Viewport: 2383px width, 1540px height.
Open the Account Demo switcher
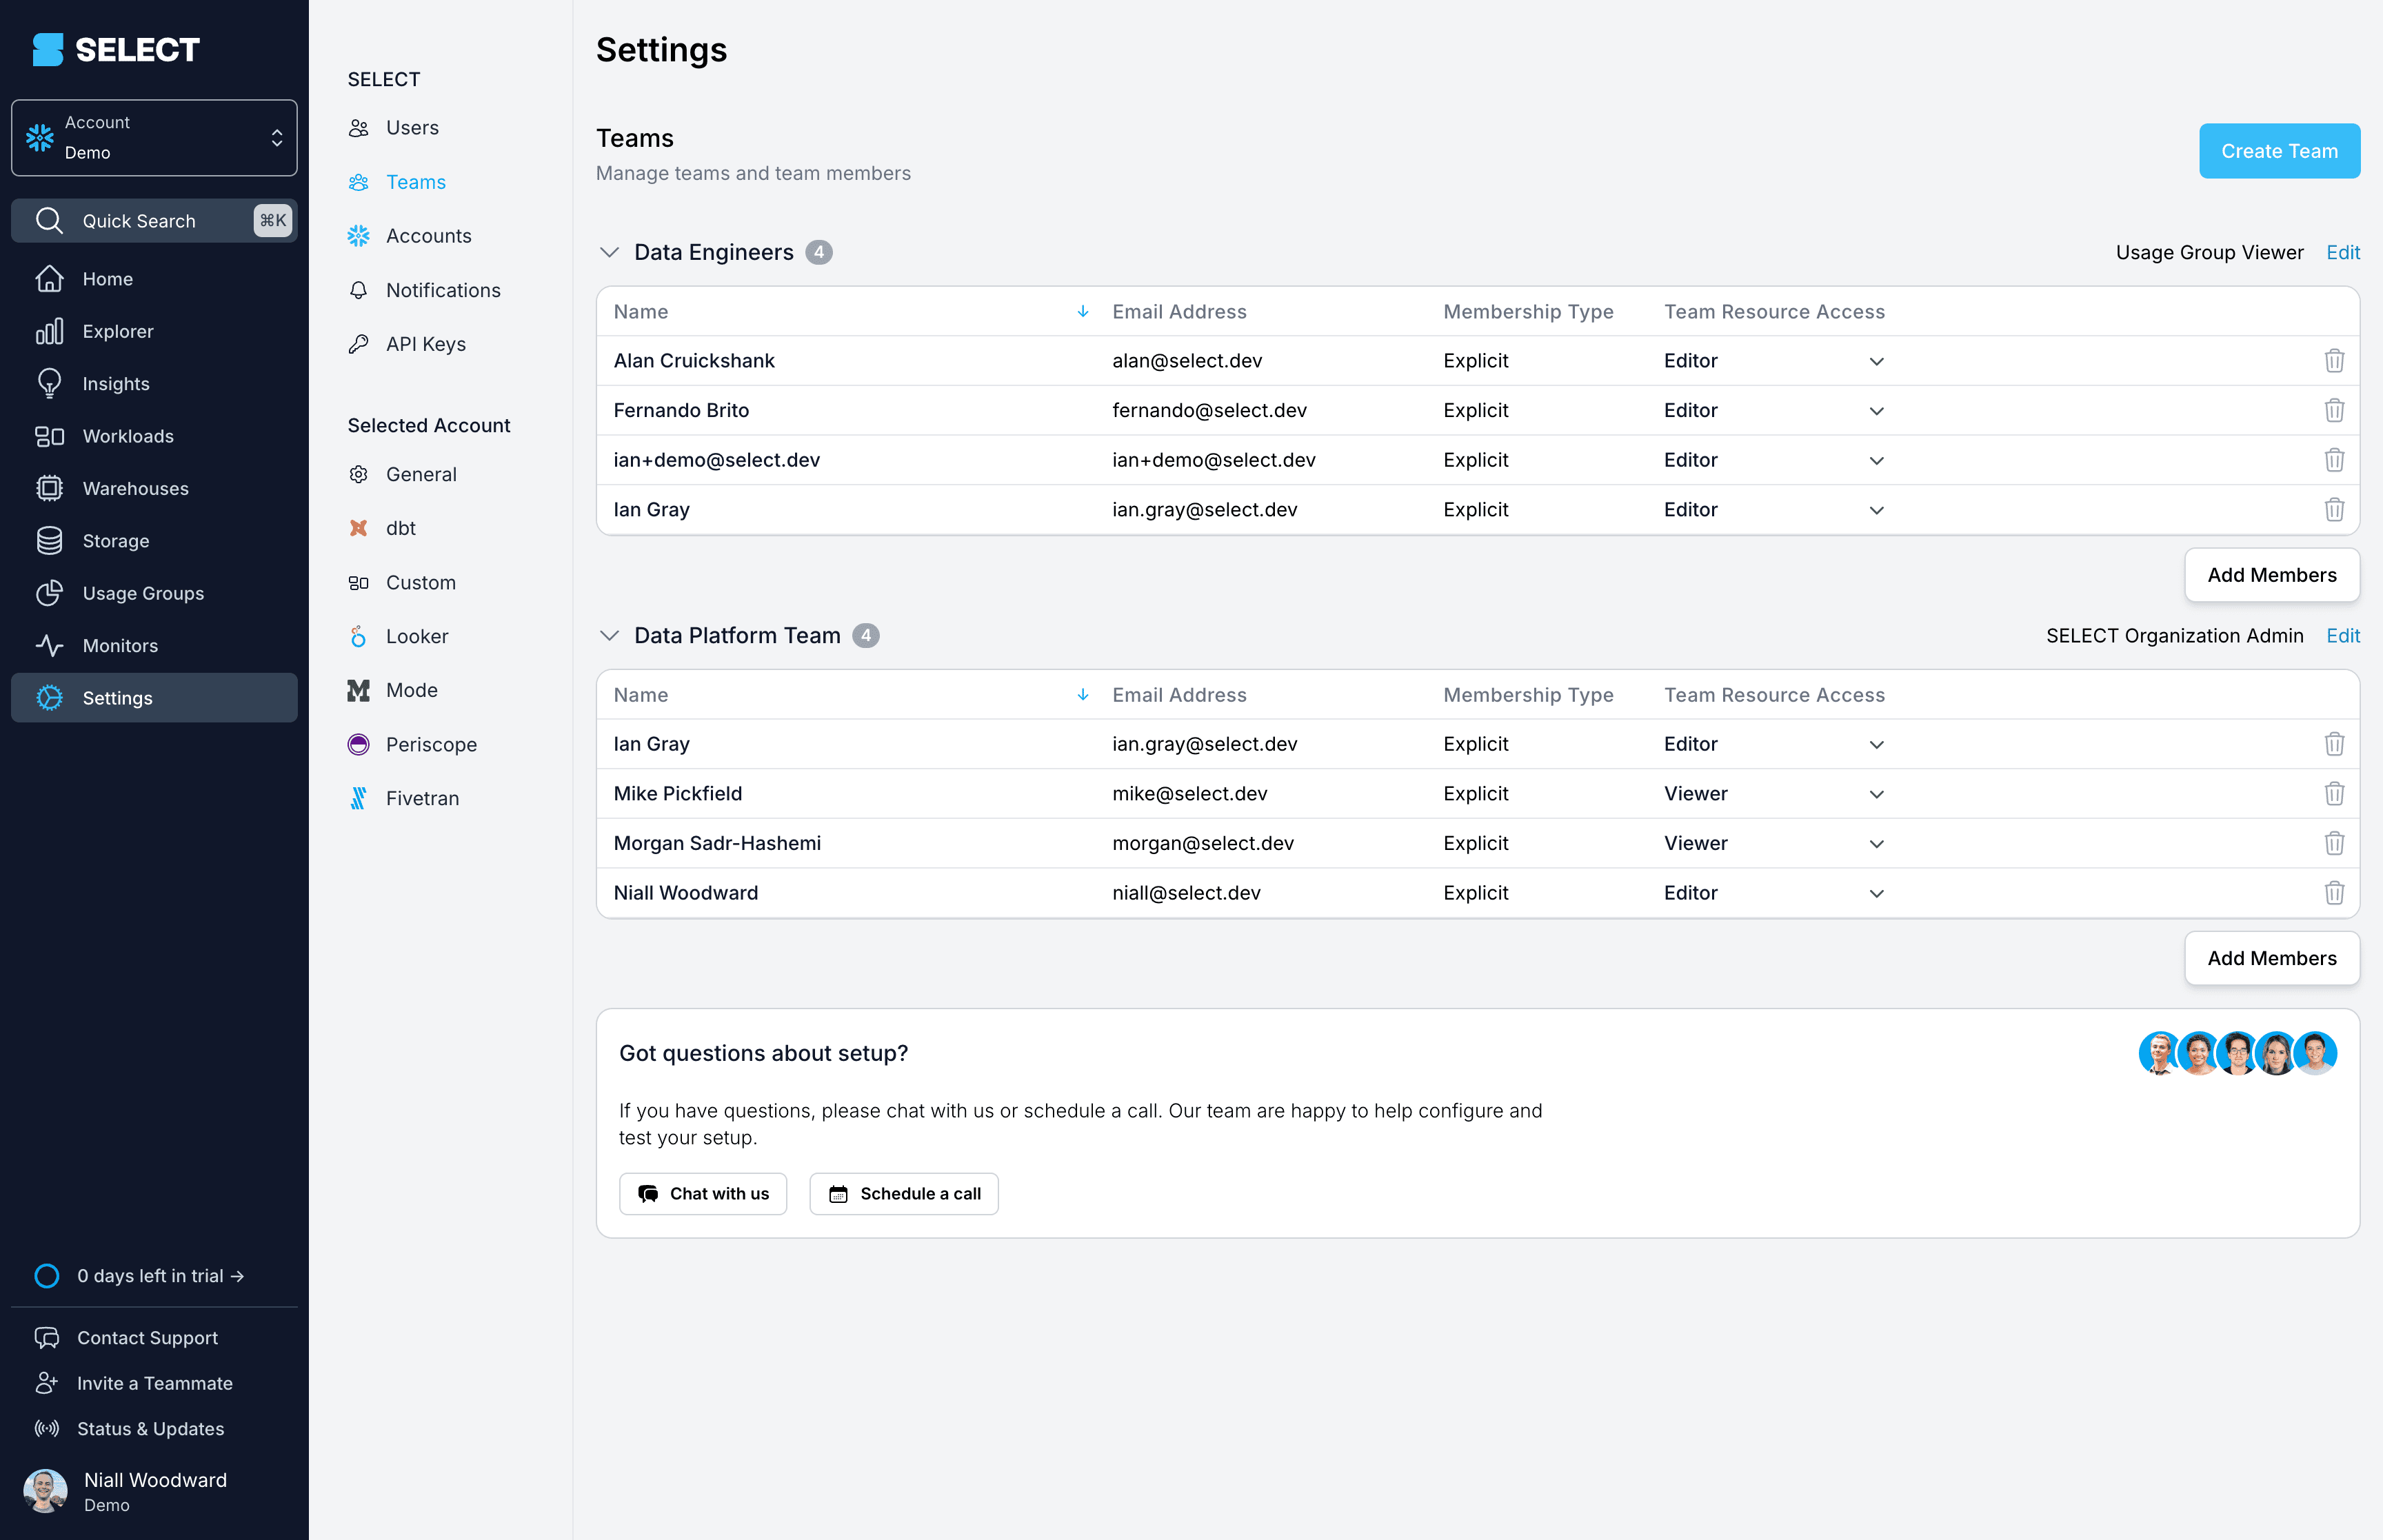click(154, 137)
